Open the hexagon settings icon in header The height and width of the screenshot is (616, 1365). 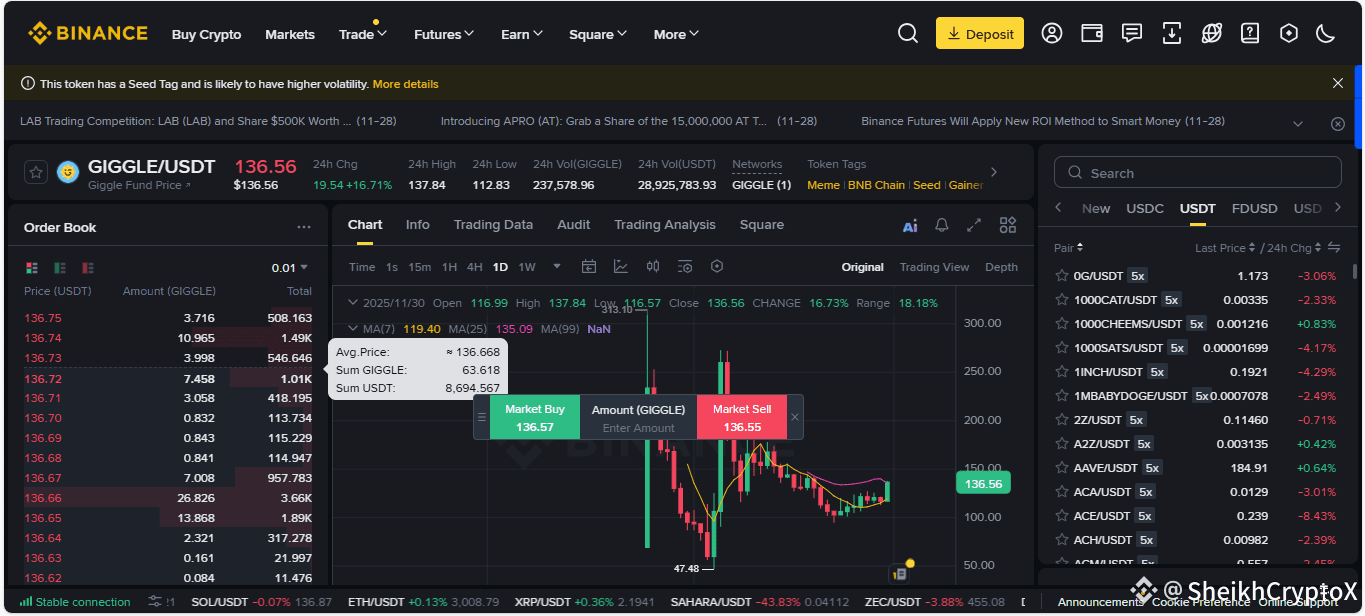click(1289, 33)
